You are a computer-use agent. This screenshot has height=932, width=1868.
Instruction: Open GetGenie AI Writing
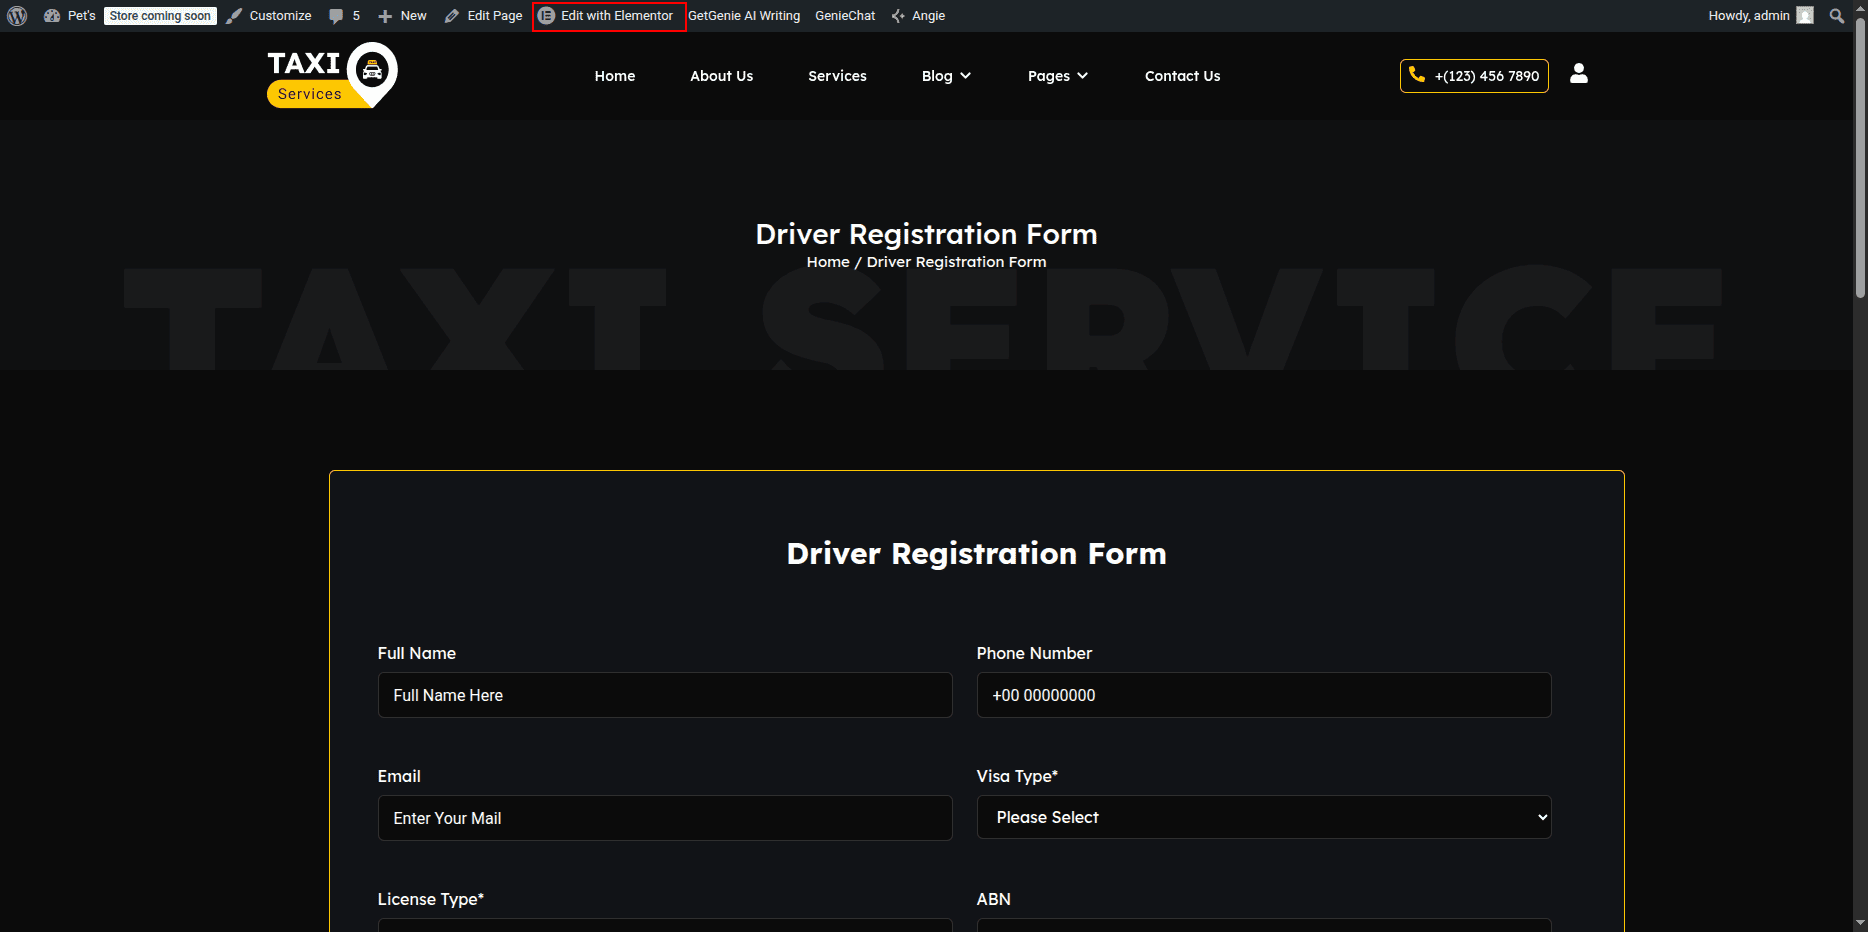pos(744,16)
